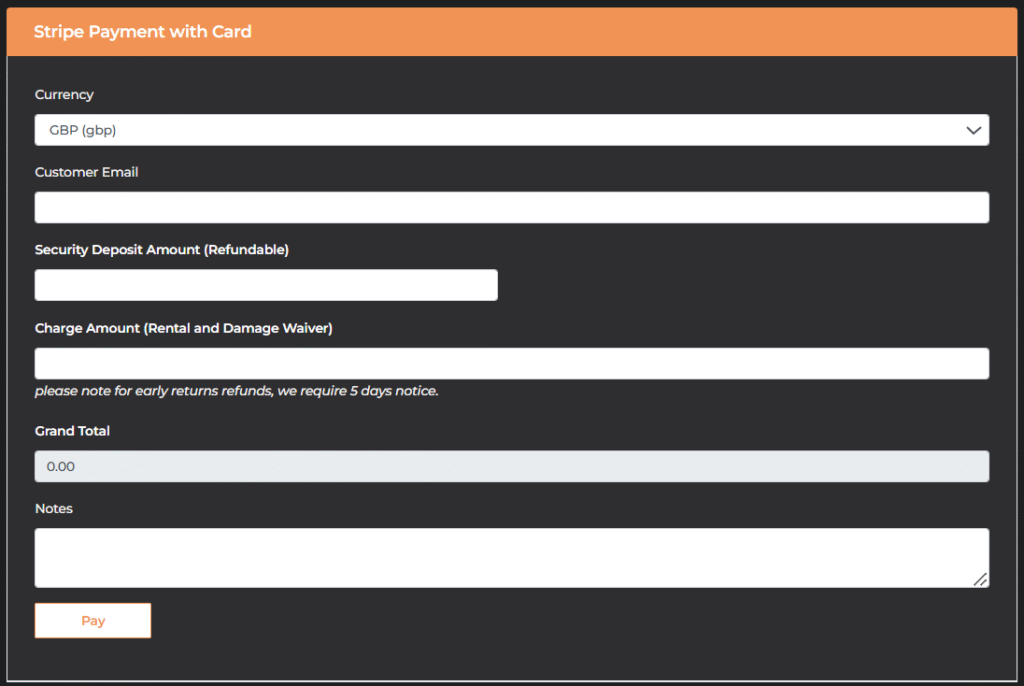
Task: Click the "Charge Amount (Rental and Damage Waiver)" label
Action: 184,328
